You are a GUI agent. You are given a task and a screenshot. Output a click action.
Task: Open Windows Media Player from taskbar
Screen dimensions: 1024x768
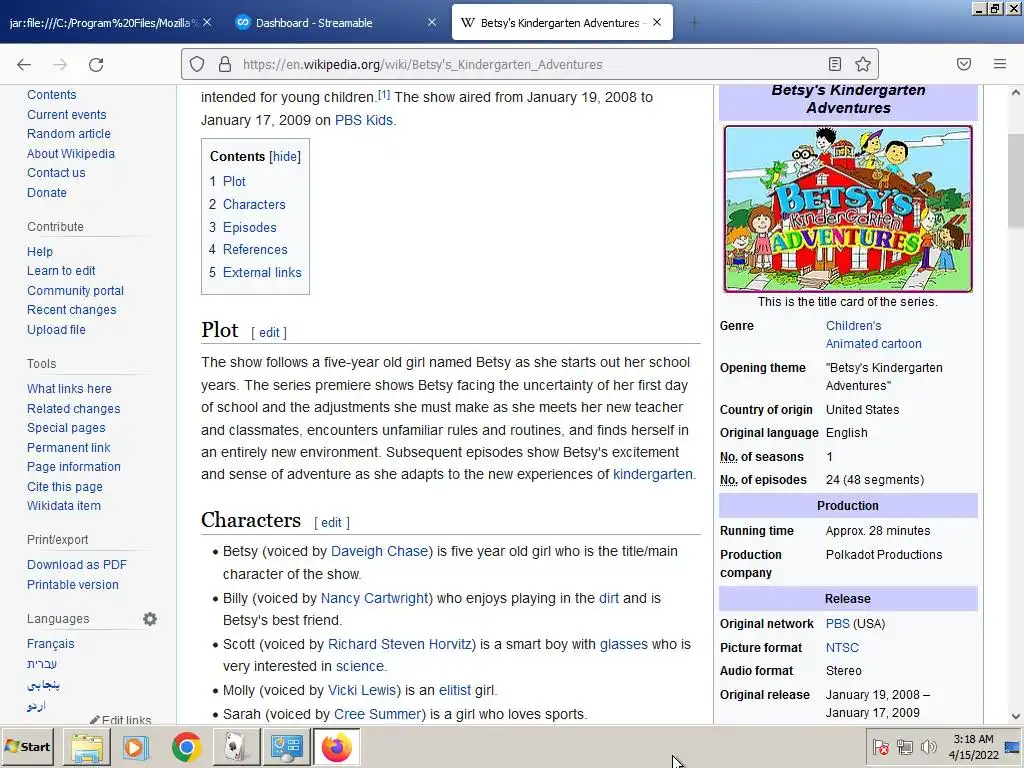point(136,747)
